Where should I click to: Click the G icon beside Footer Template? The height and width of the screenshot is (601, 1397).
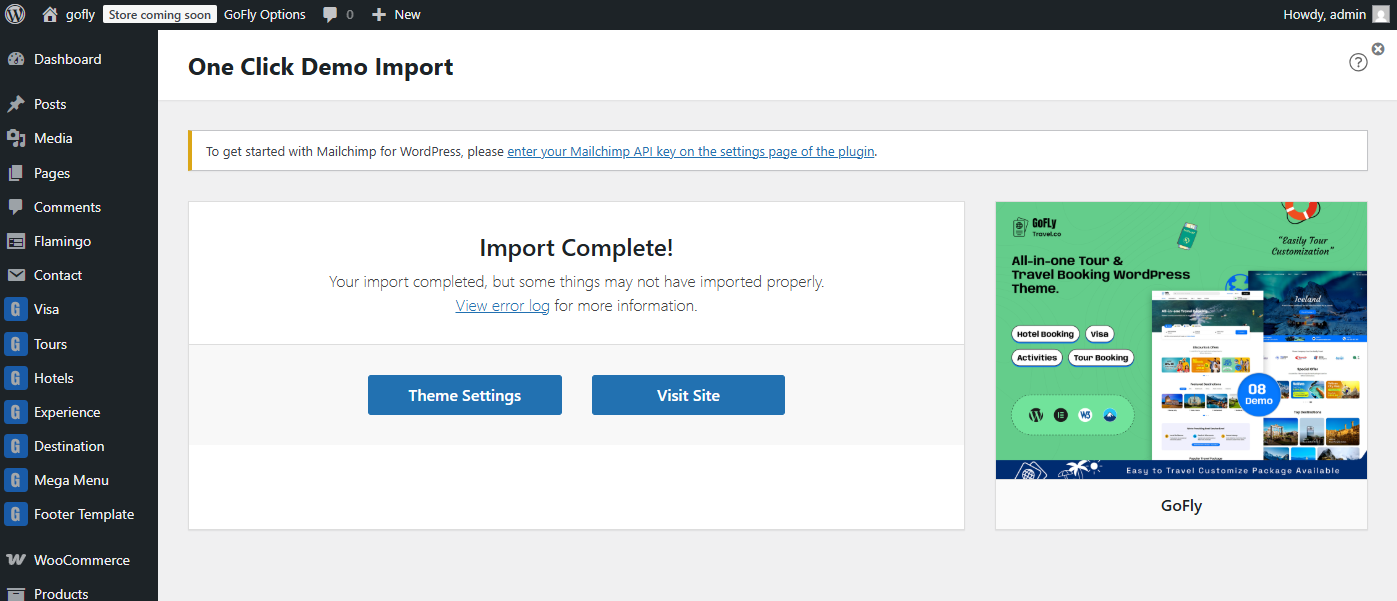pos(16,514)
